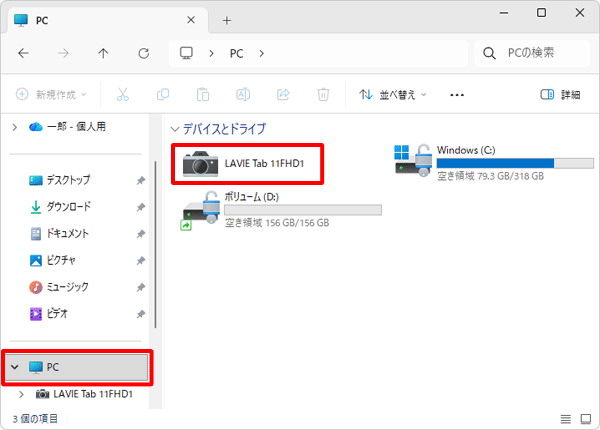Click the Cut scissors icon
The image size is (600, 430).
(x=123, y=94)
